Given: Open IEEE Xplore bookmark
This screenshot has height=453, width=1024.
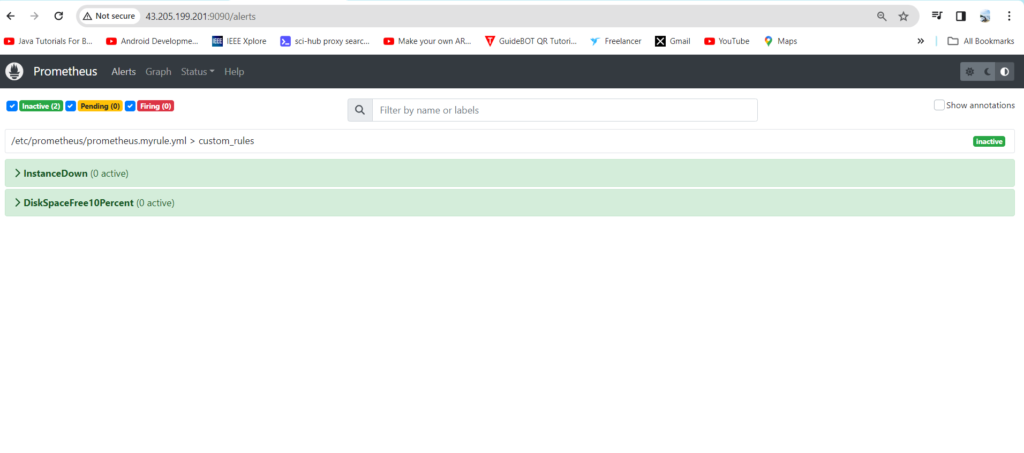Looking at the screenshot, I should point(239,41).
